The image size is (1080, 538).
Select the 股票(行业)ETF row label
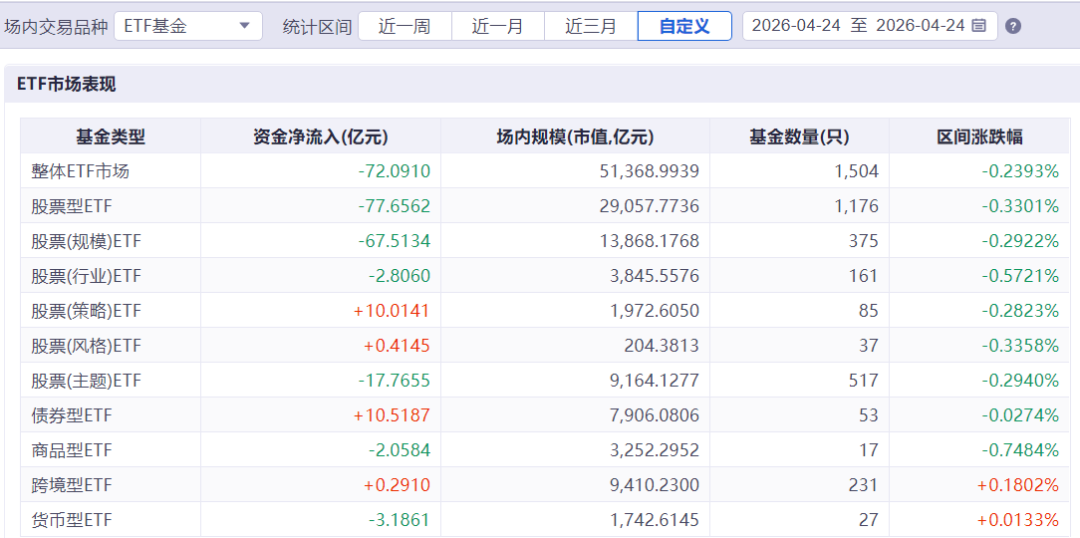pyautogui.click(x=86, y=276)
